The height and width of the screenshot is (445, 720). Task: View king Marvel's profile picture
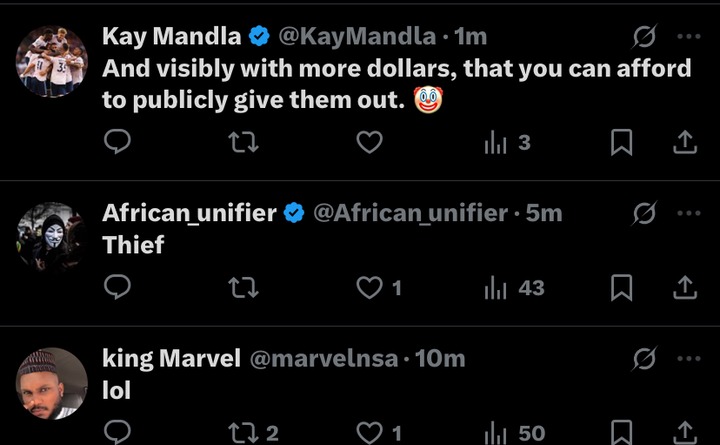click(x=52, y=383)
